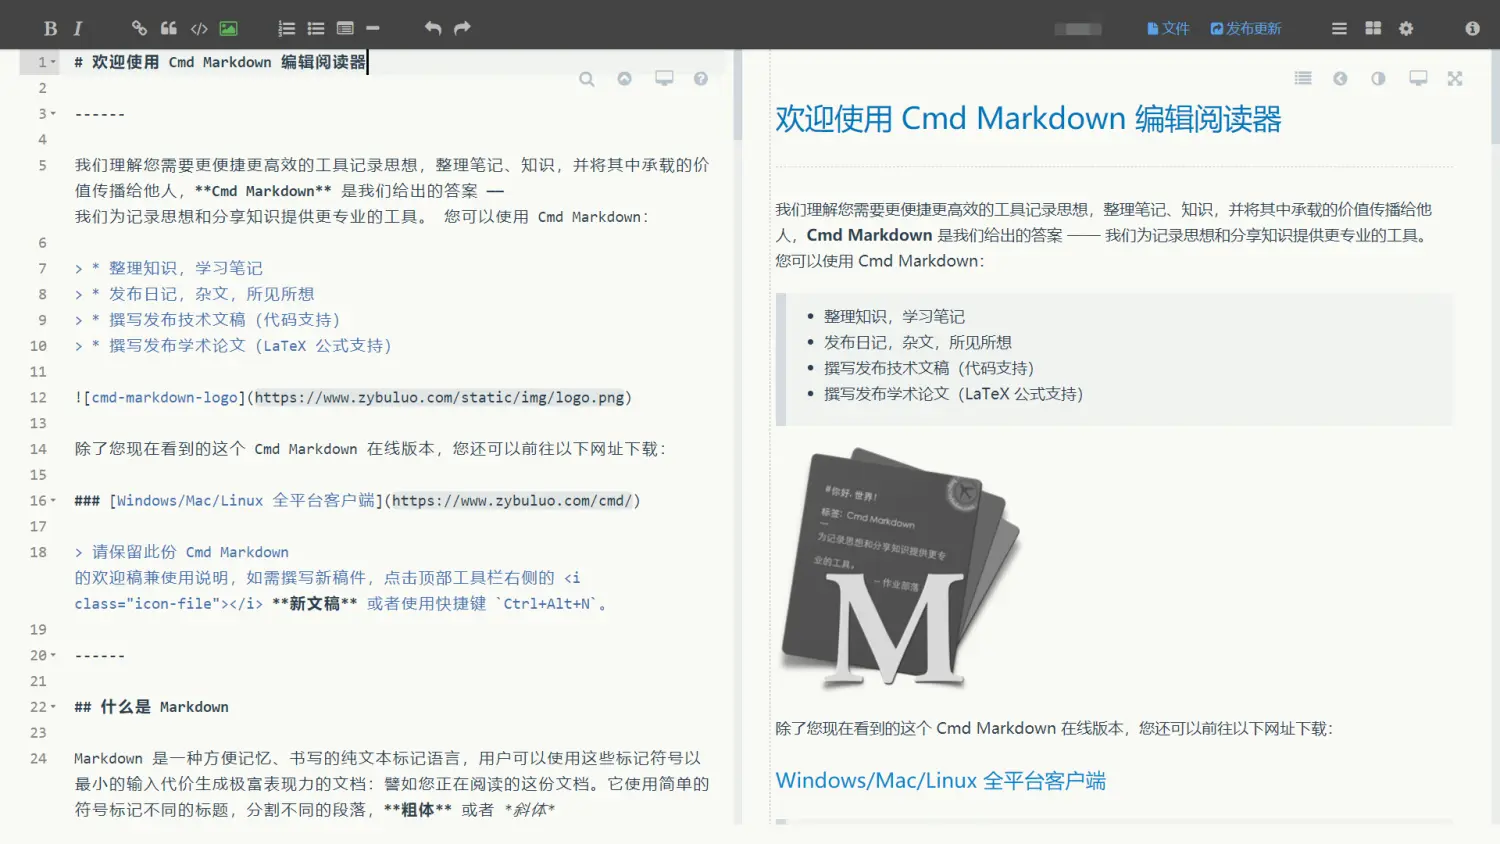Click preview bullet 整理知识，学习笔记

coord(894,316)
